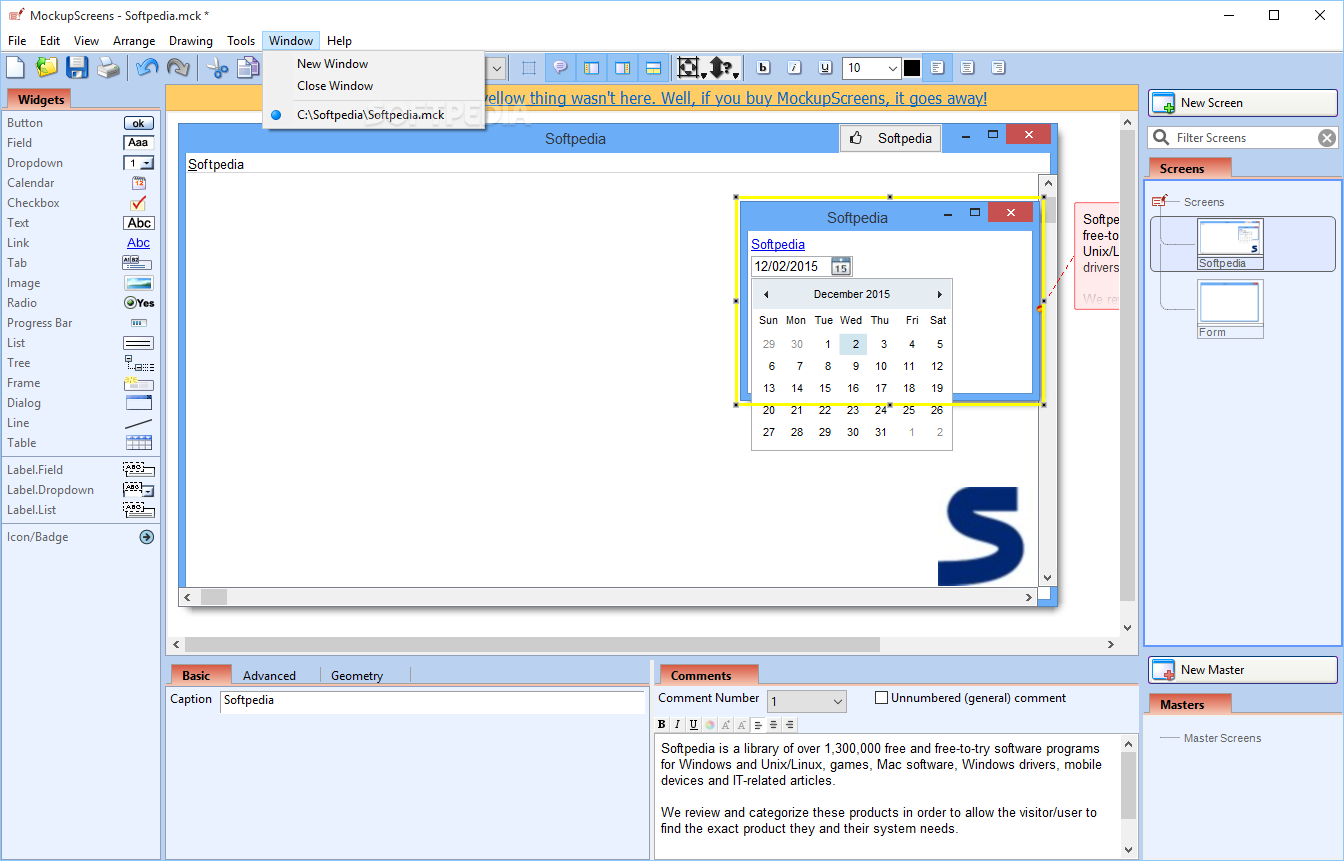The image size is (1344, 861).
Task: Select the Tab widget
Action: 80,263
